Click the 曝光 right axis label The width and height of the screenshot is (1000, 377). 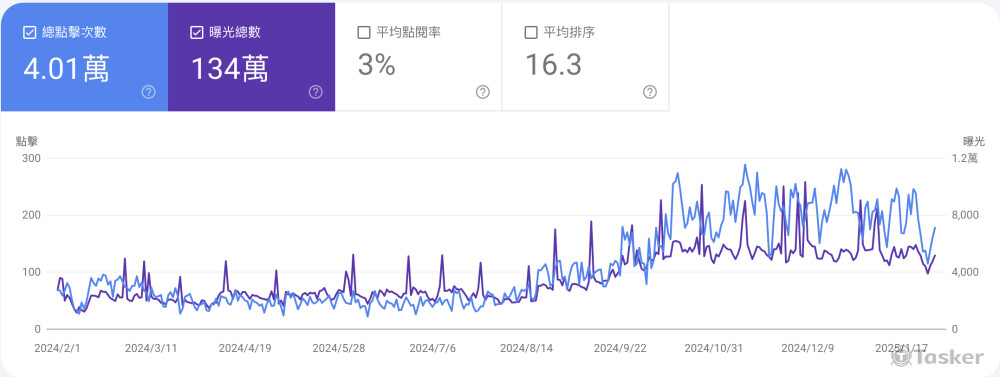coord(974,142)
